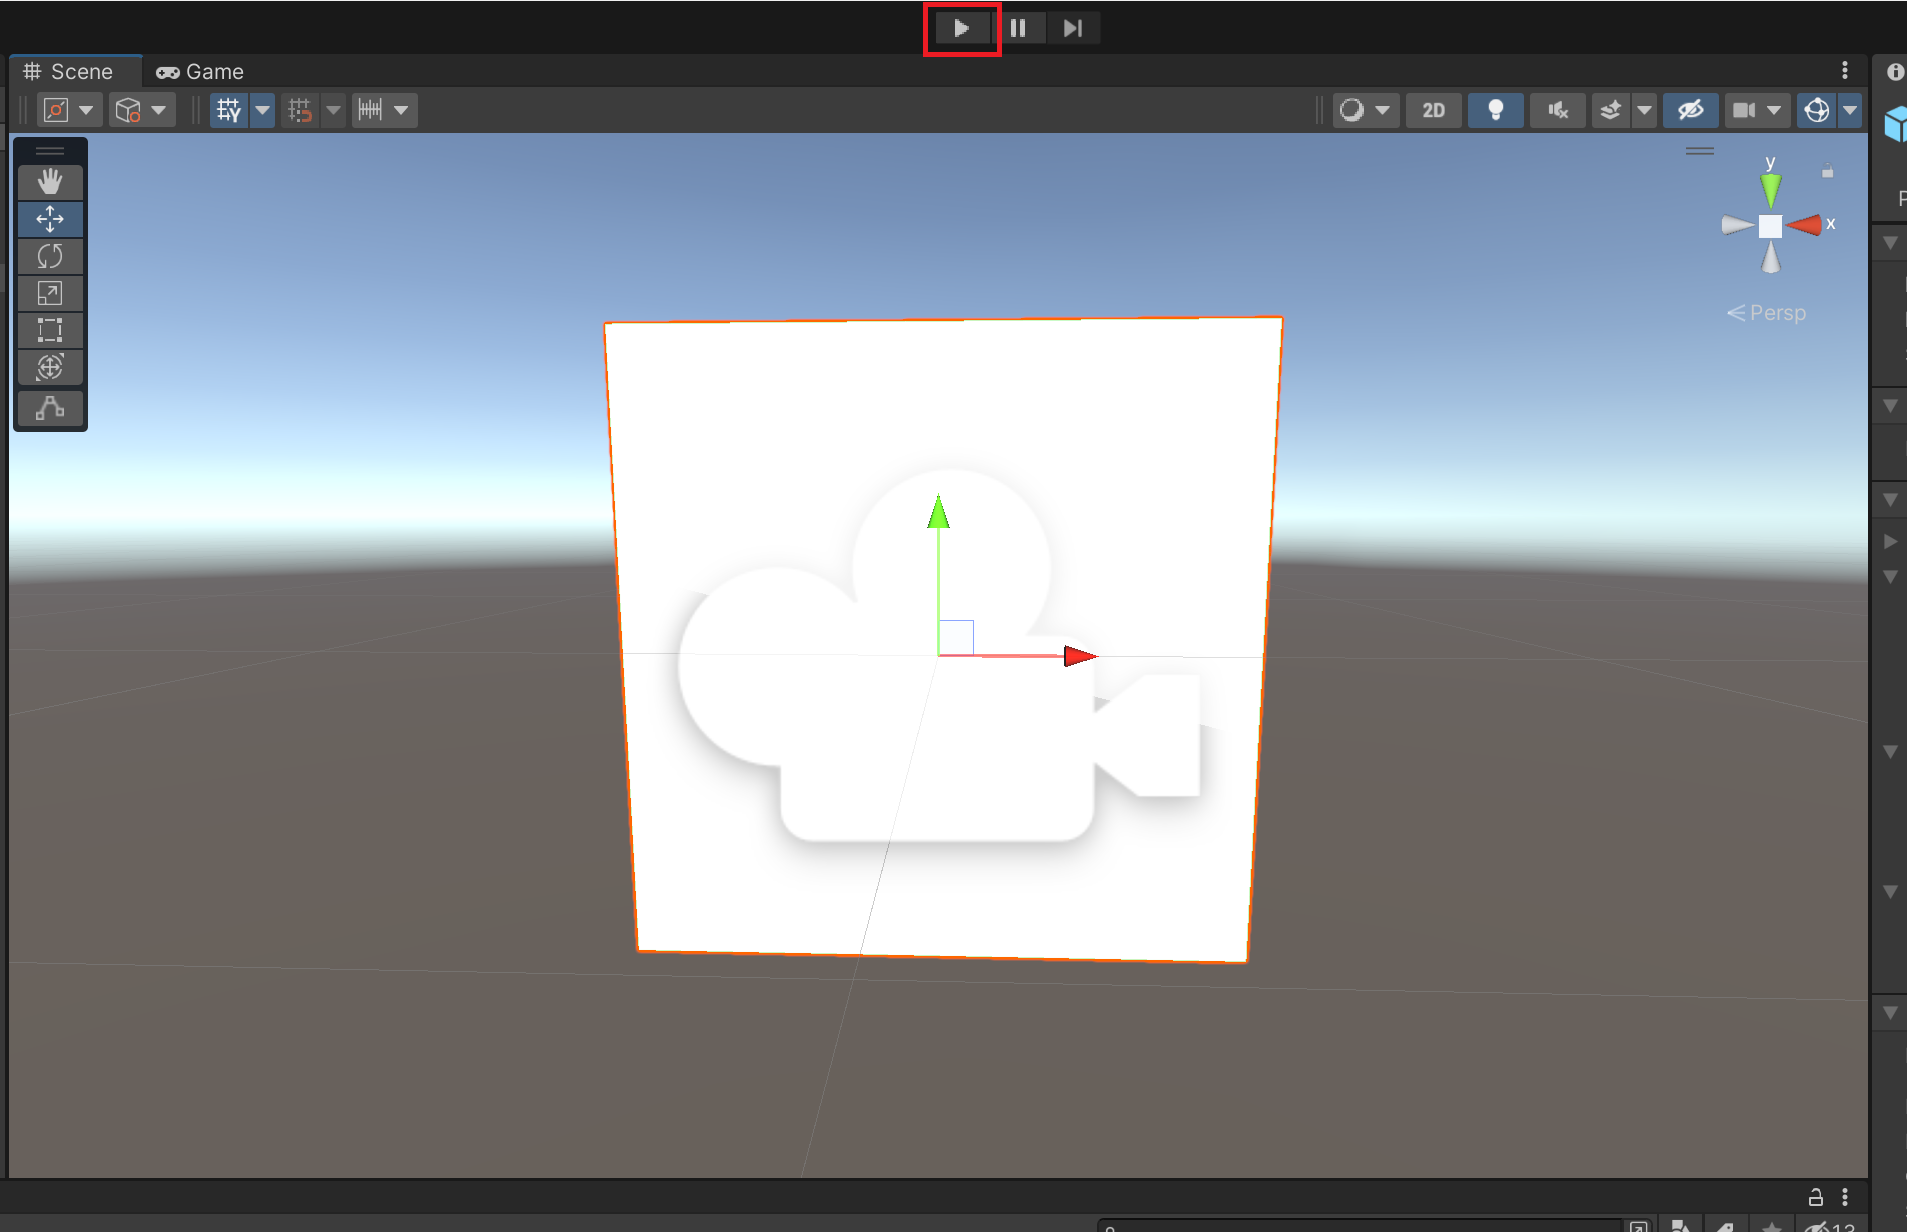The width and height of the screenshot is (1907, 1232).
Task: Open the snap increment dropdown
Action: [x=402, y=110]
